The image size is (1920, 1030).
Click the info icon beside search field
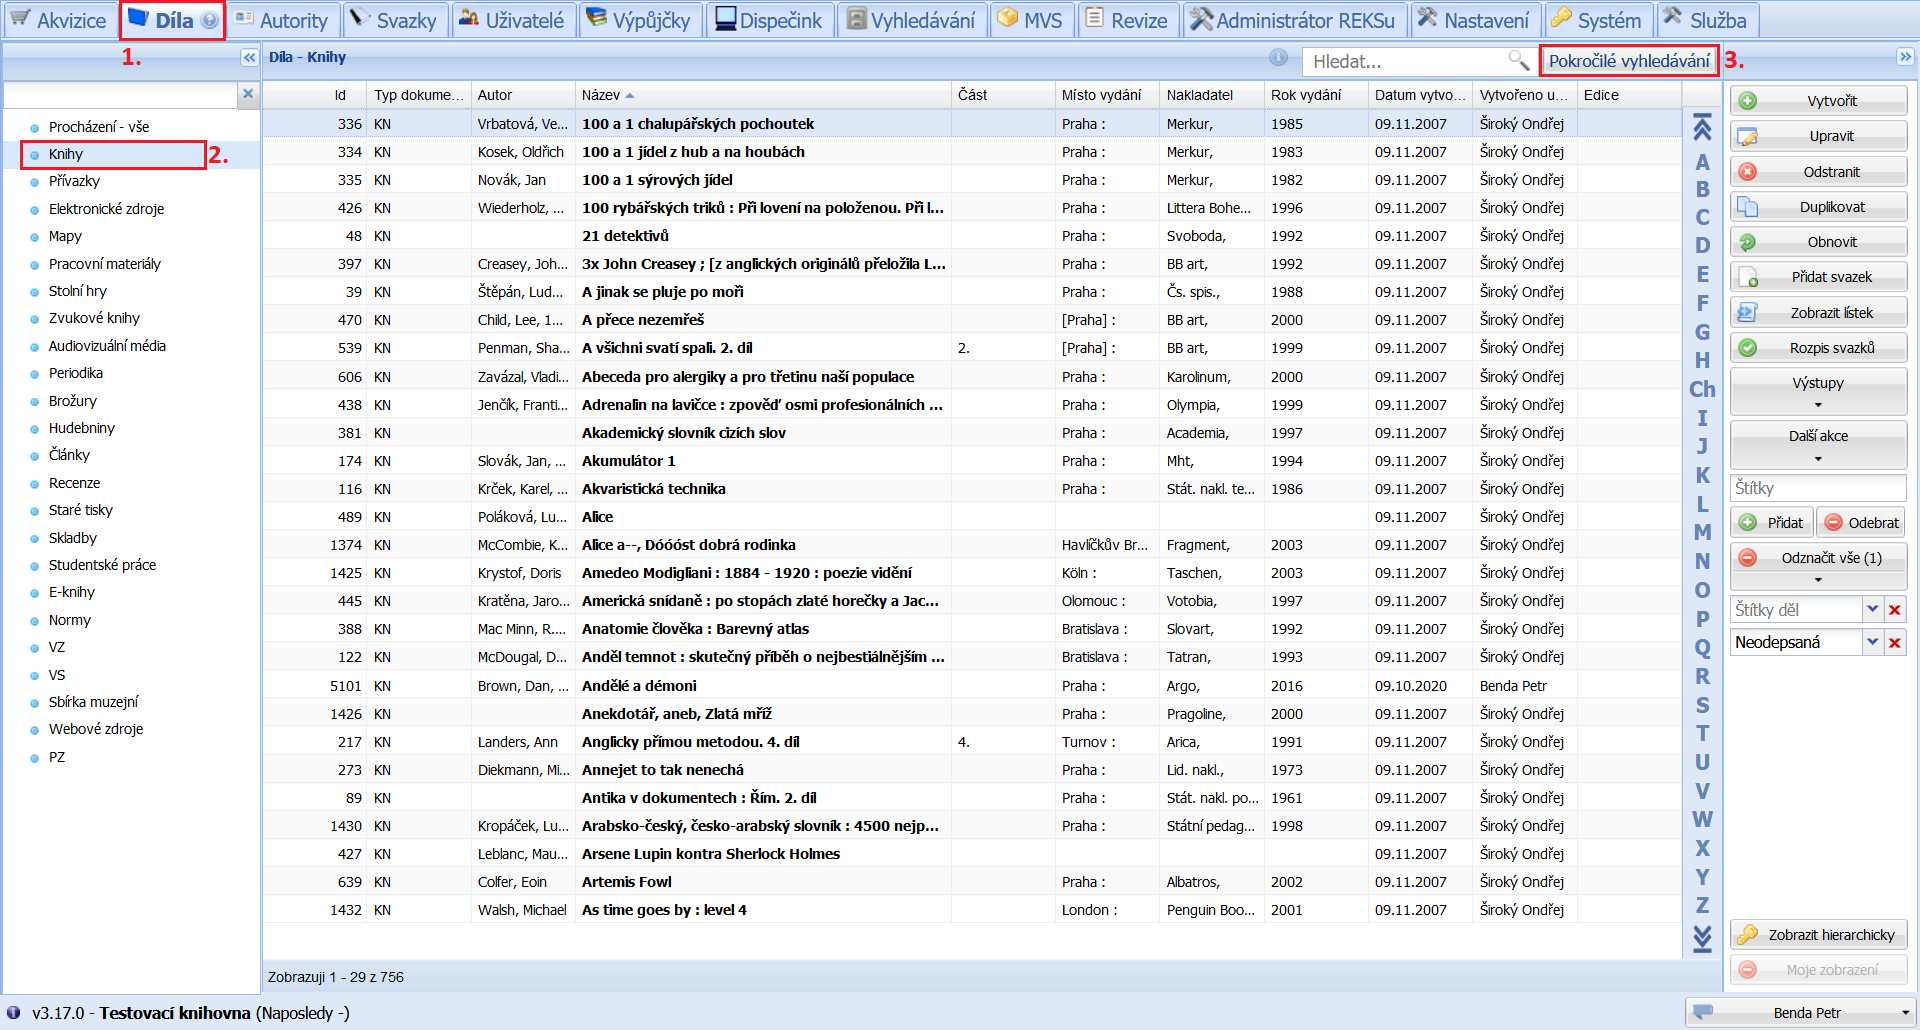click(x=1278, y=58)
